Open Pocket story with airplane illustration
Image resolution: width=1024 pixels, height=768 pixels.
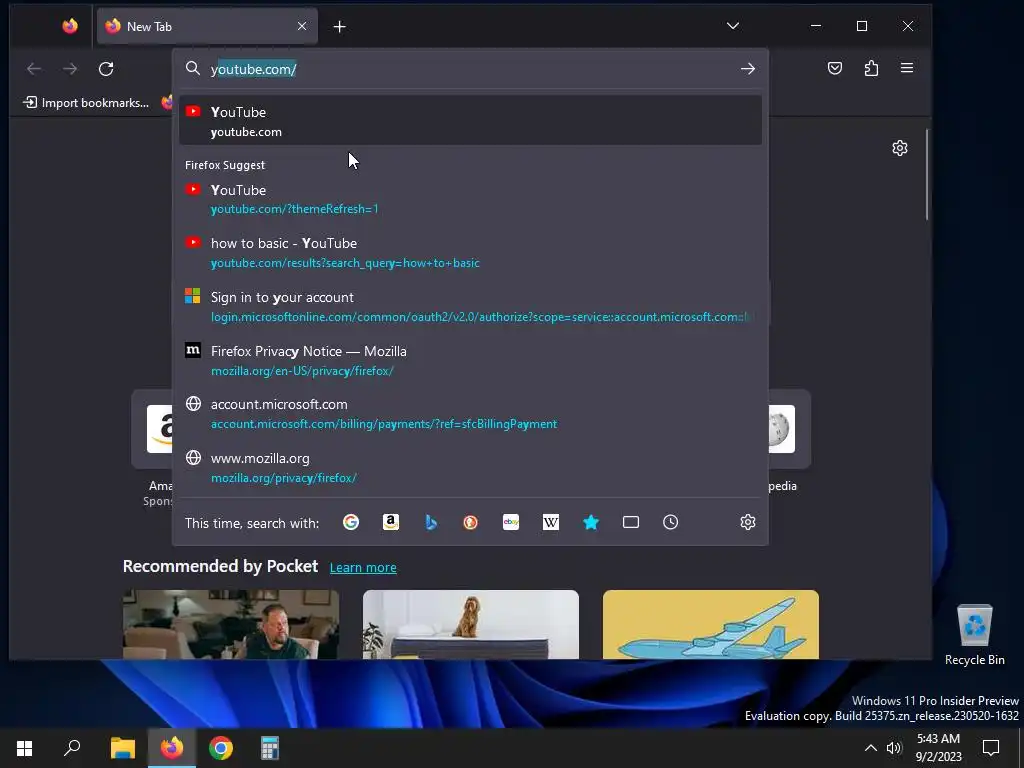point(711,624)
